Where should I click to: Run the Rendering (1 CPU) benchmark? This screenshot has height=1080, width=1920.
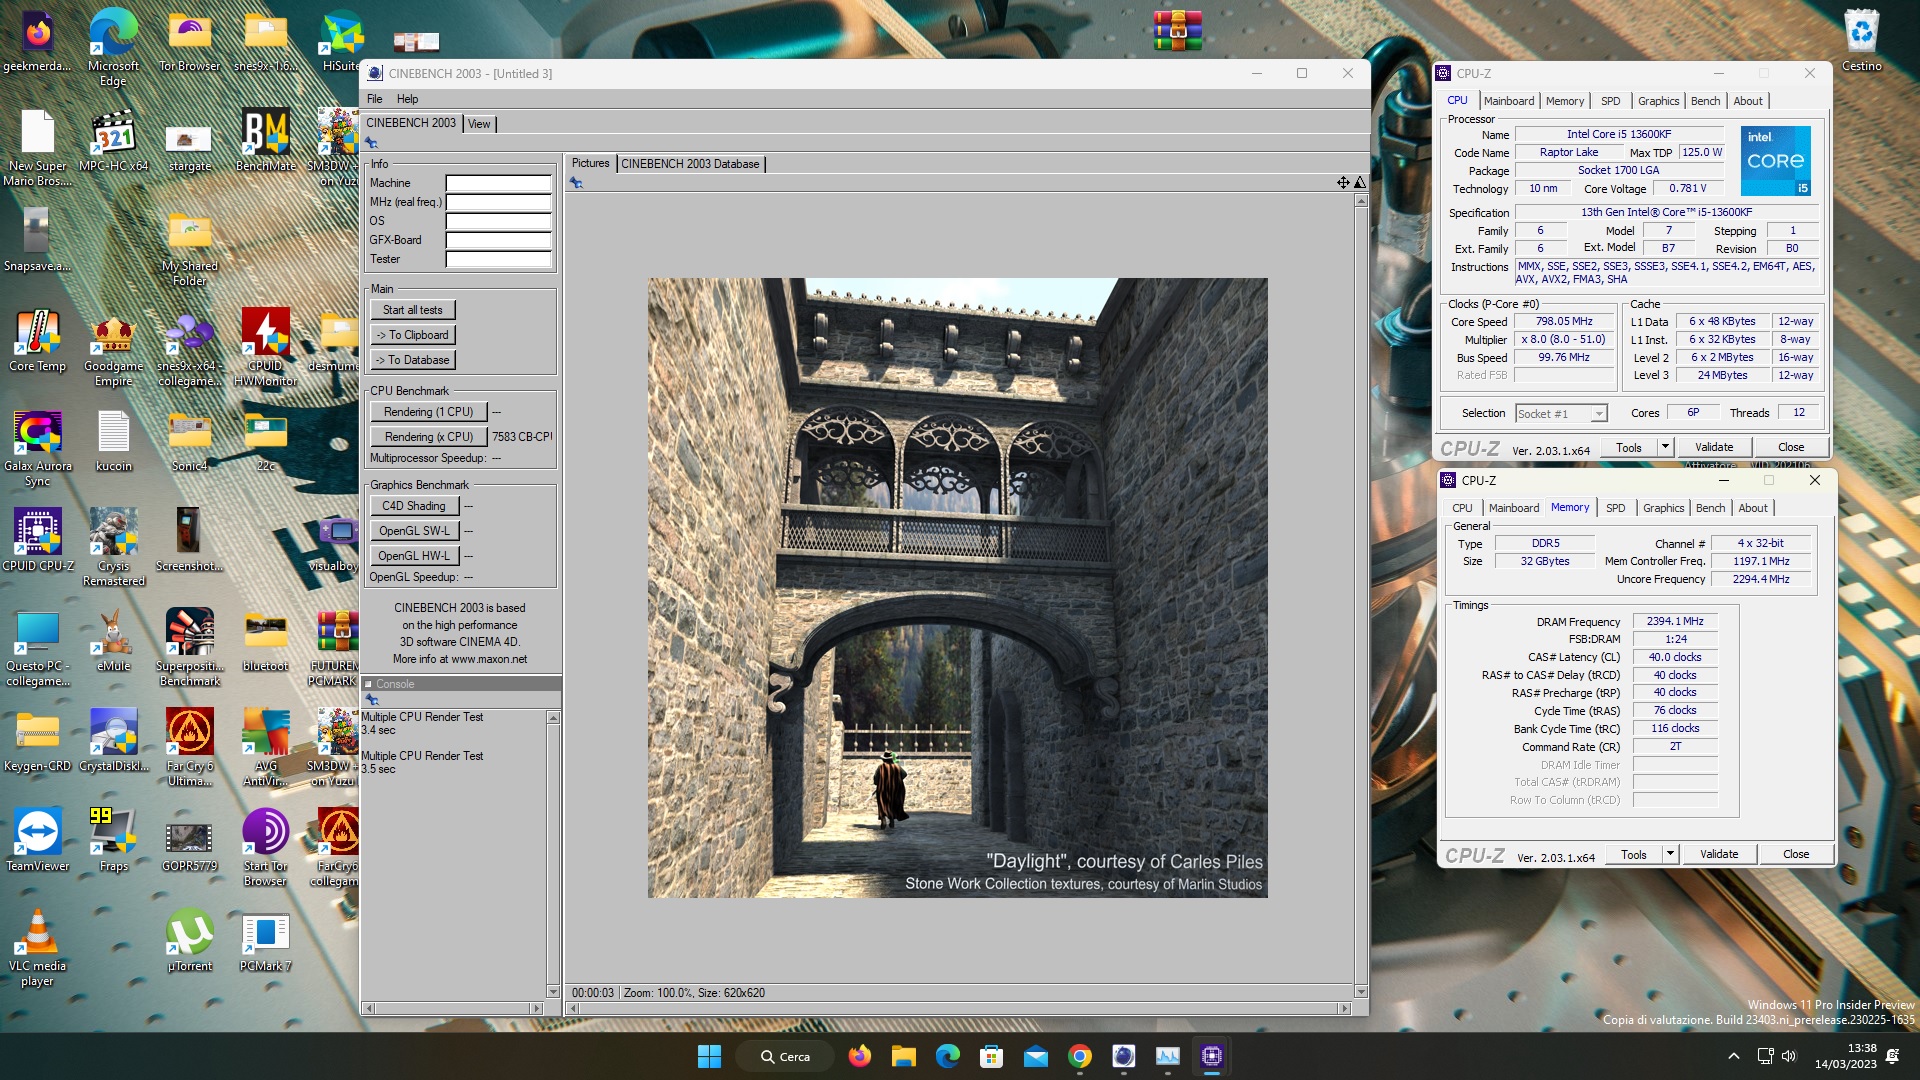[428, 412]
